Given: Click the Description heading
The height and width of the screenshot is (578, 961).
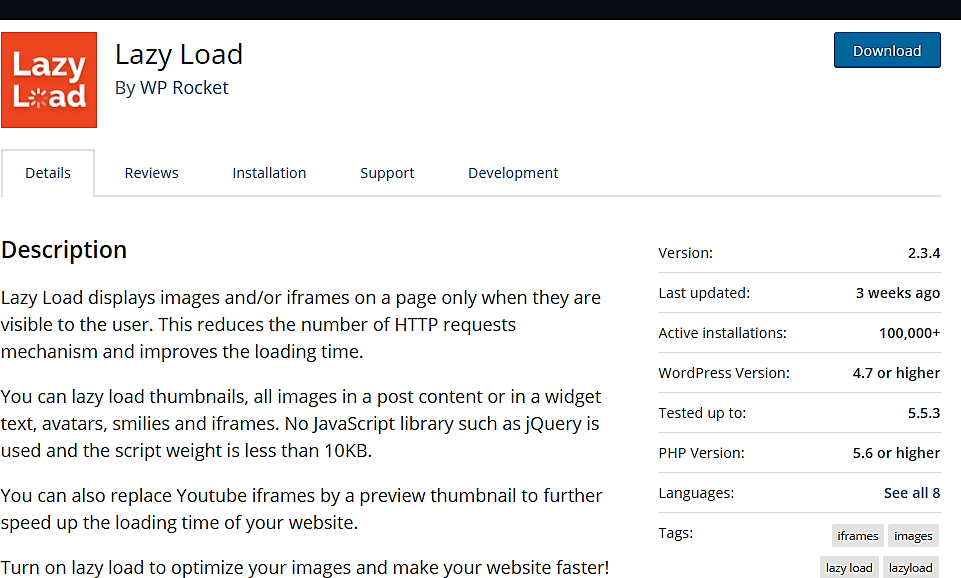Looking at the screenshot, I should coord(64,250).
